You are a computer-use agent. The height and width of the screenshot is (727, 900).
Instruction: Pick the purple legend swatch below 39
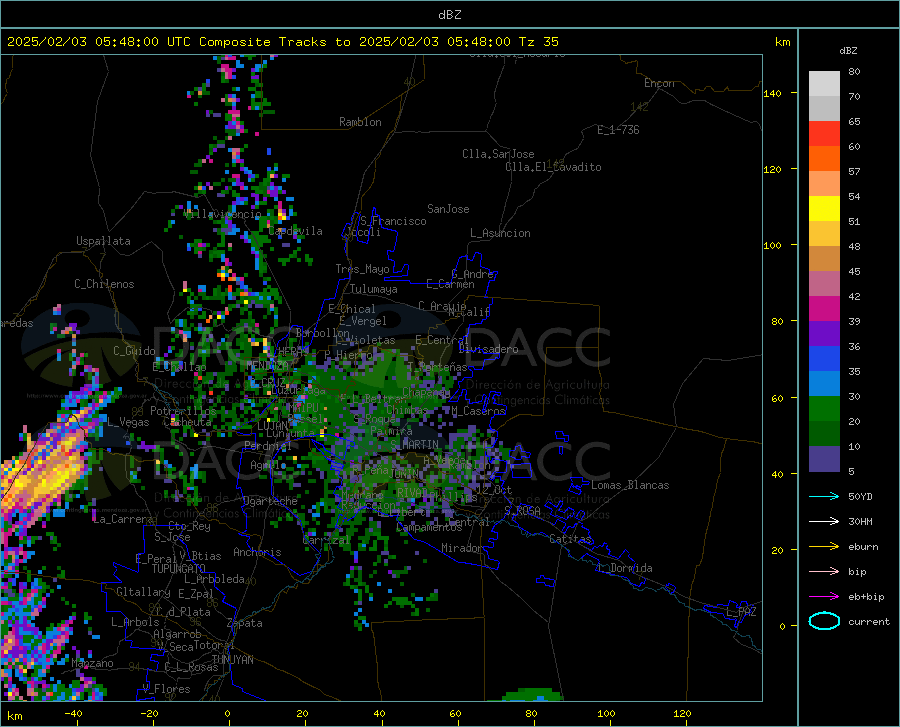pos(824,334)
